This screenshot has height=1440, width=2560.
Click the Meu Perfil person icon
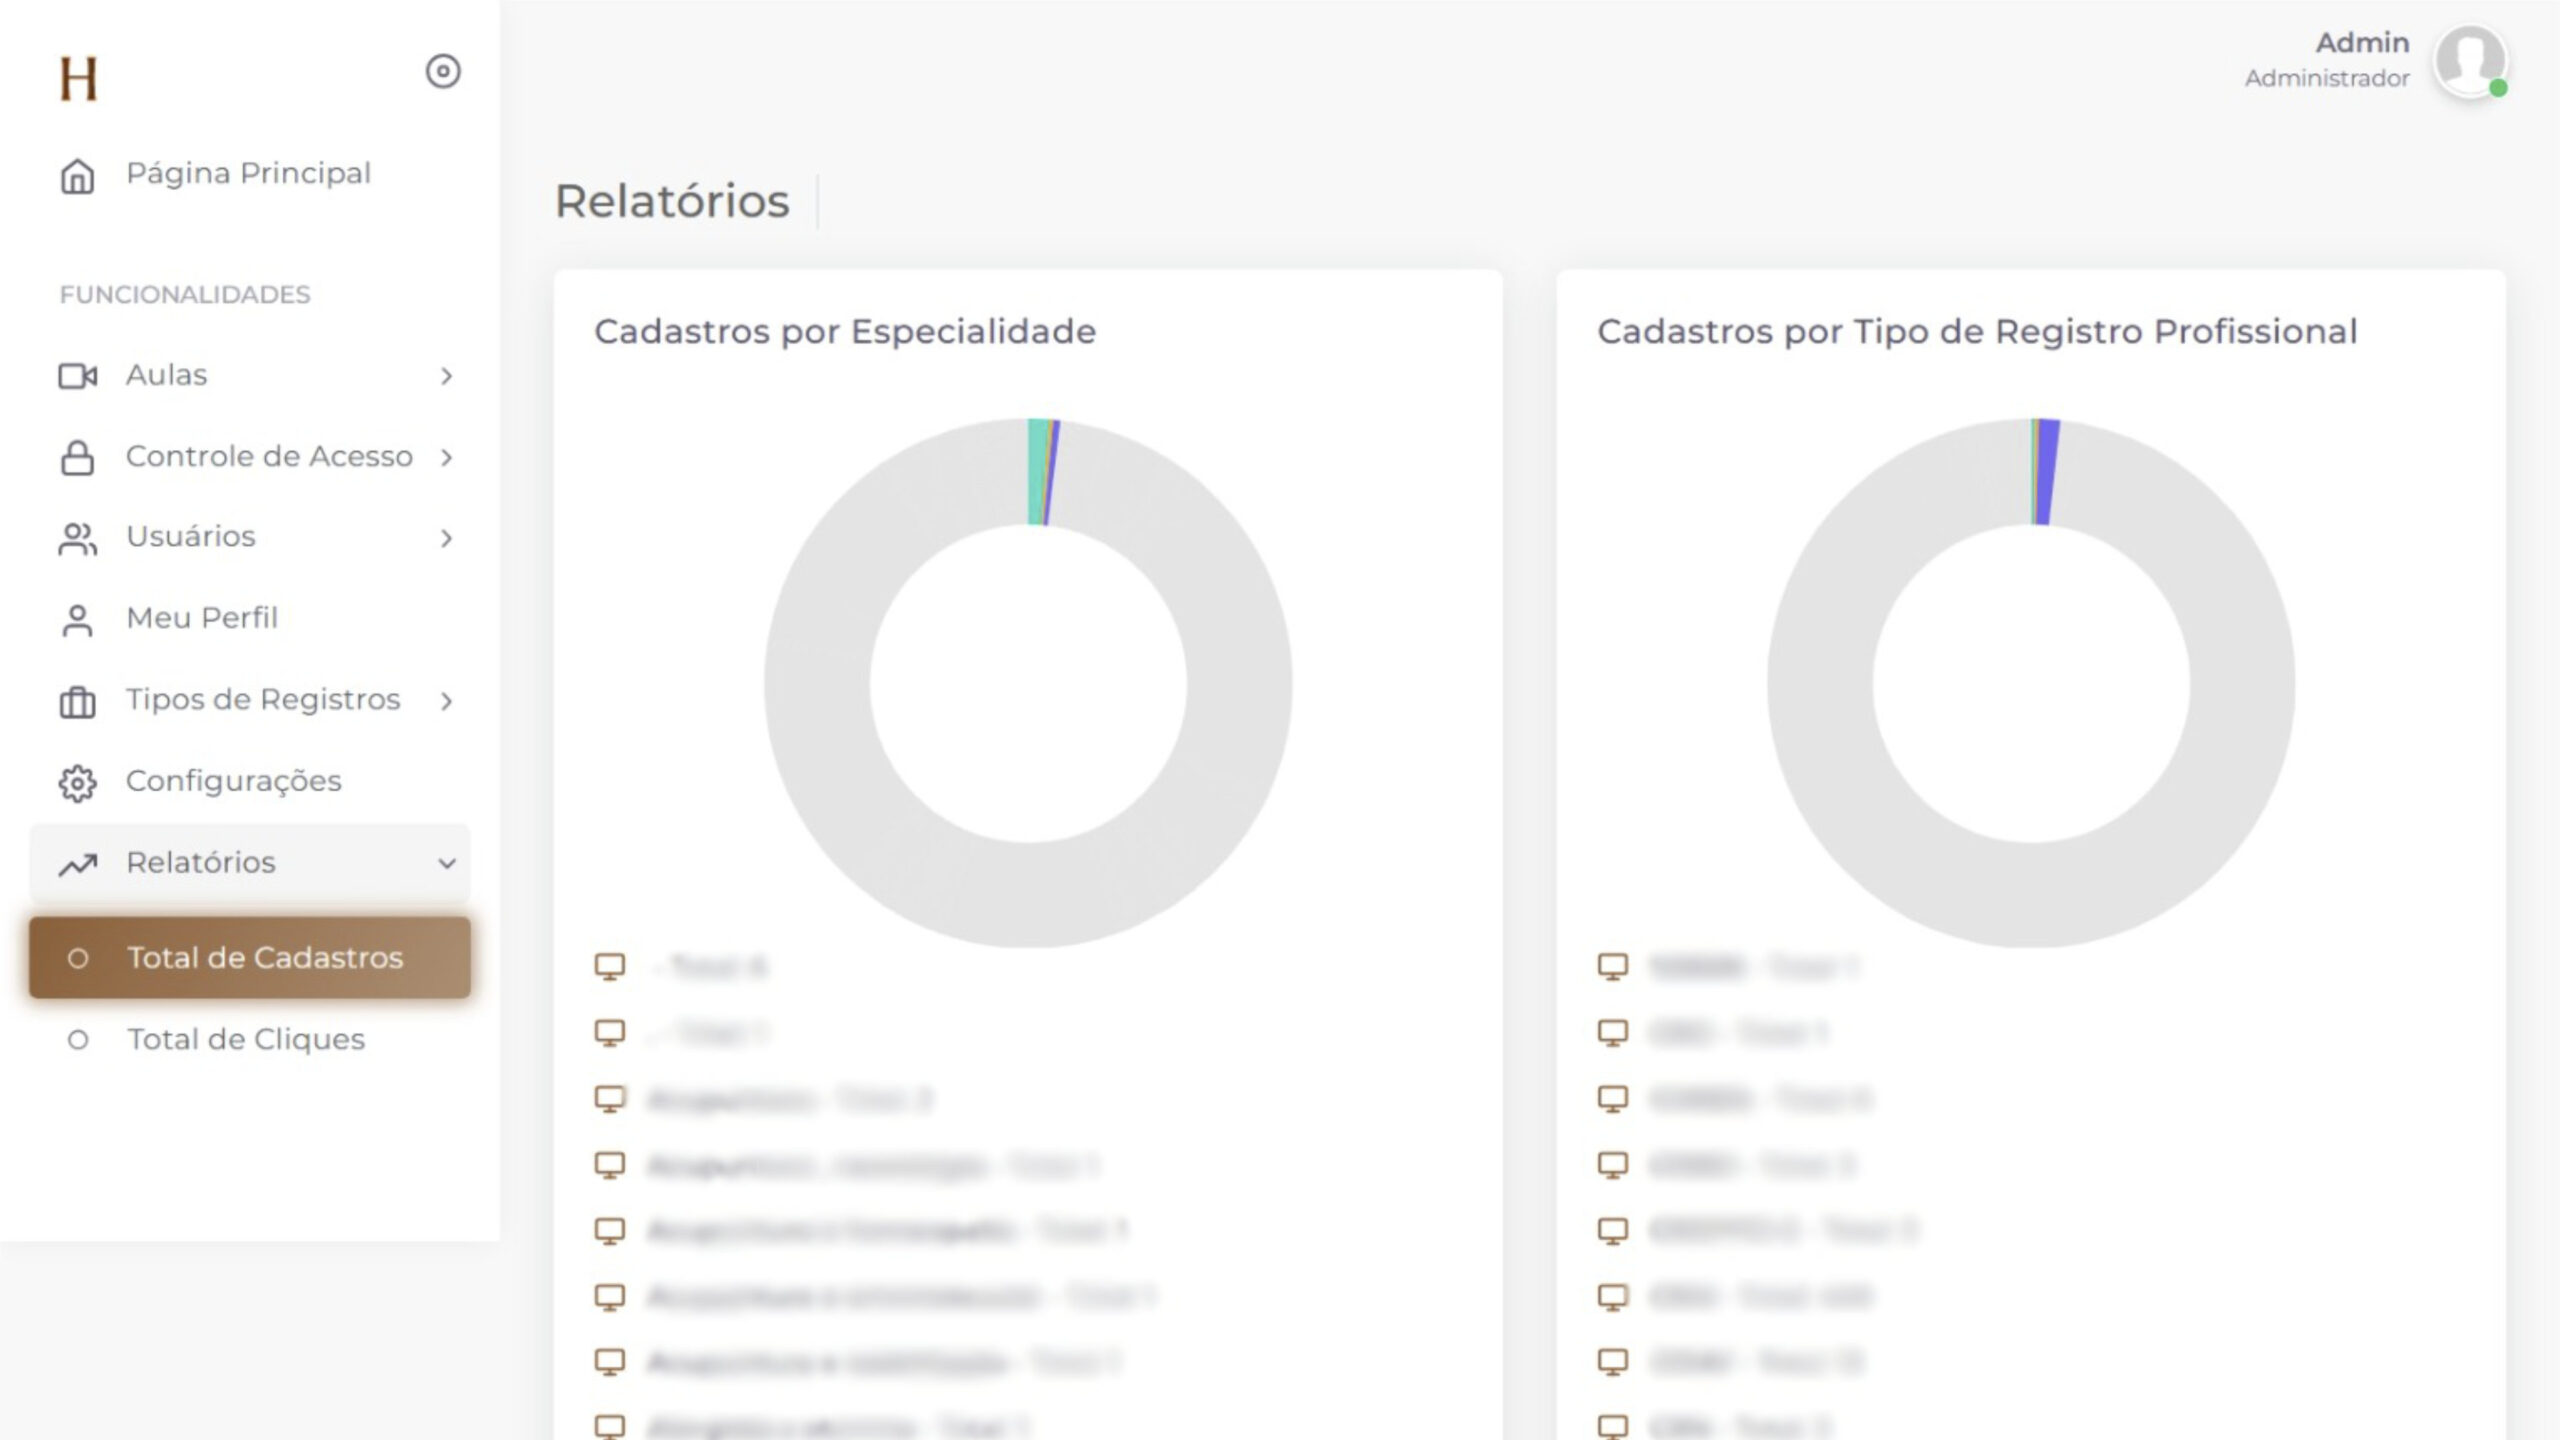(x=77, y=619)
